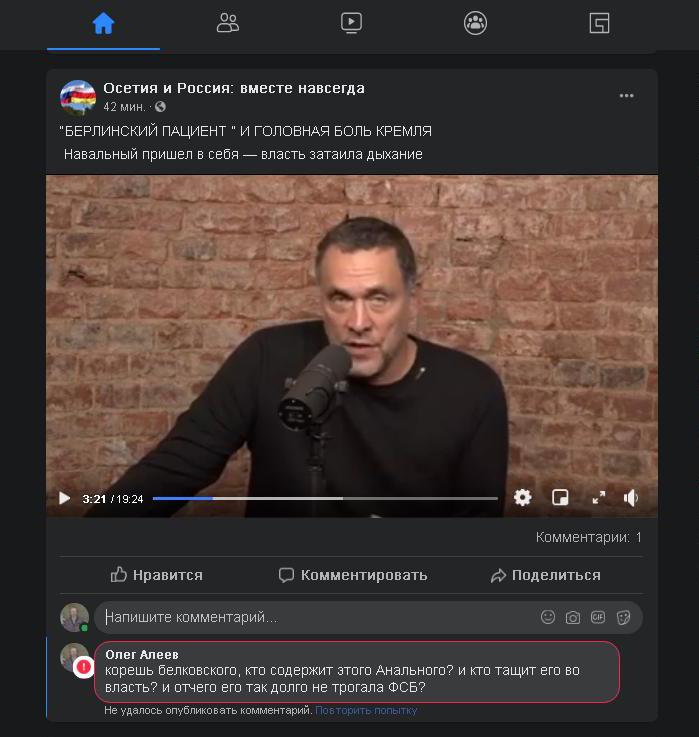The height and width of the screenshot is (737, 699).
Task: Go to the Home feed tab
Action: tap(103, 23)
